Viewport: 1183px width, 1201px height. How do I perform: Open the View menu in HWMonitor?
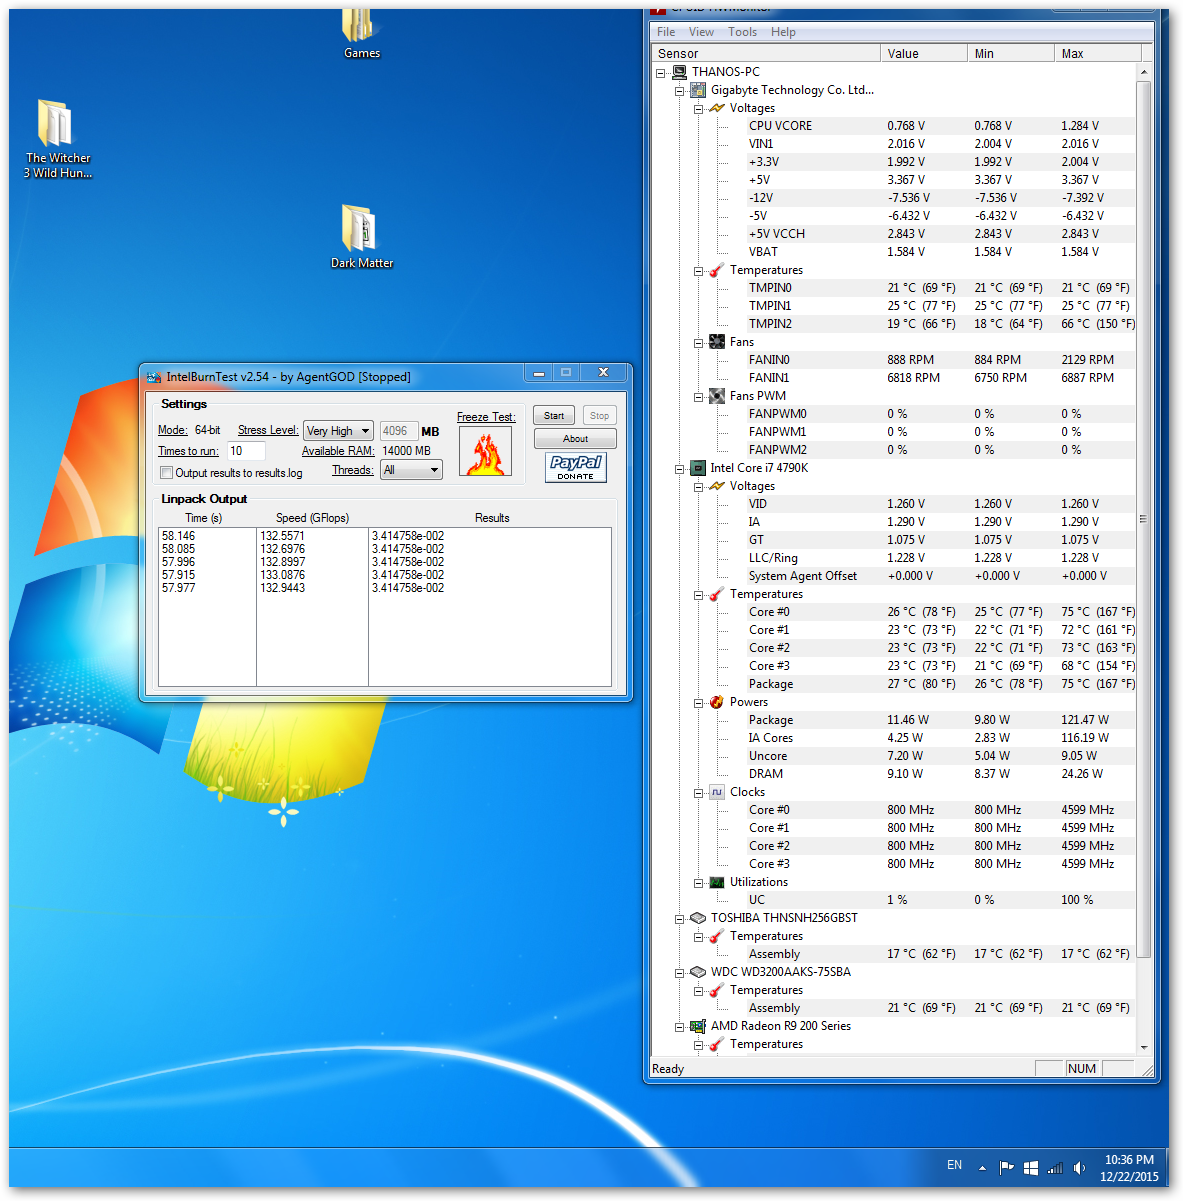[x=701, y=32]
